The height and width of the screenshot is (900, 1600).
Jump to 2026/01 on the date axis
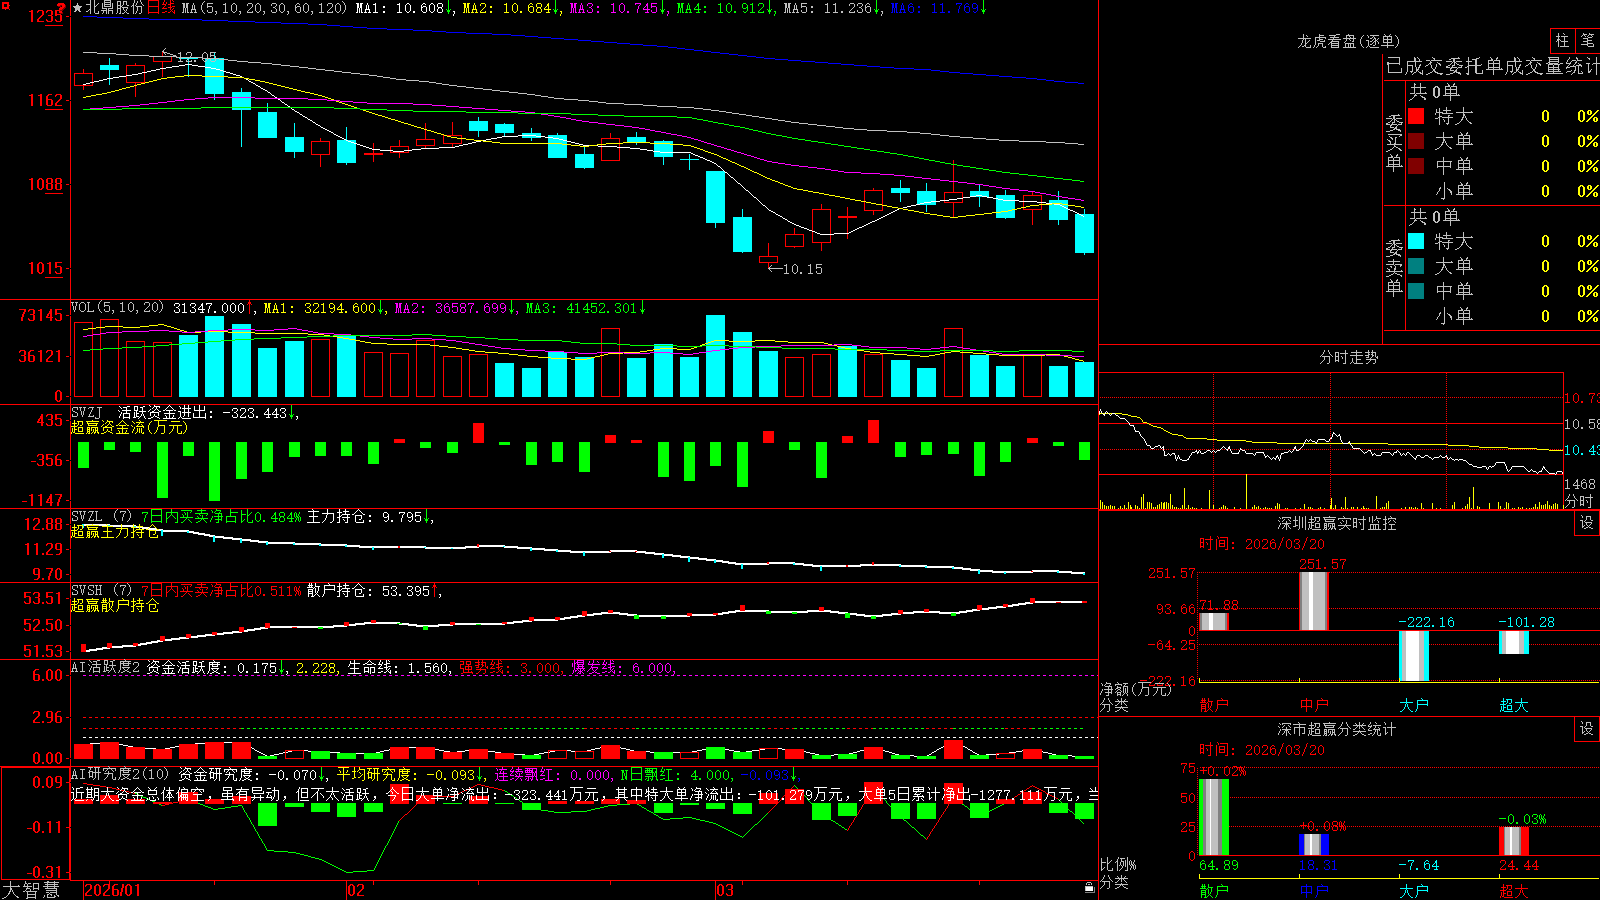coord(112,890)
